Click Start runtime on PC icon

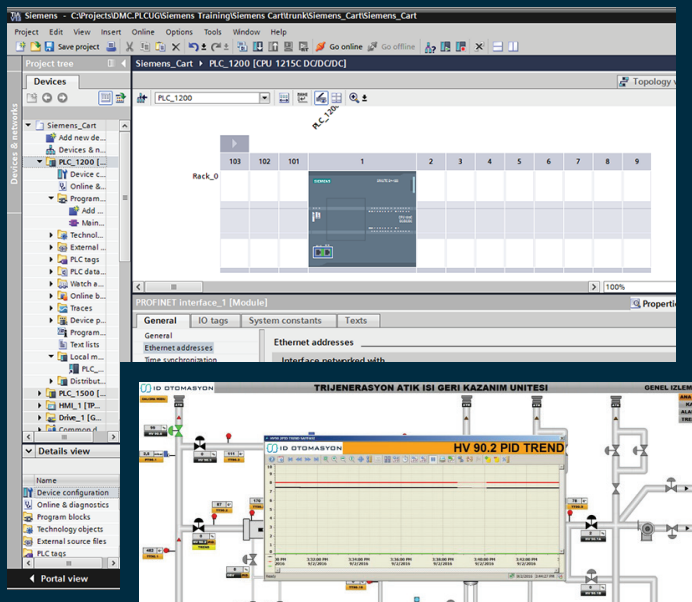coord(303,46)
